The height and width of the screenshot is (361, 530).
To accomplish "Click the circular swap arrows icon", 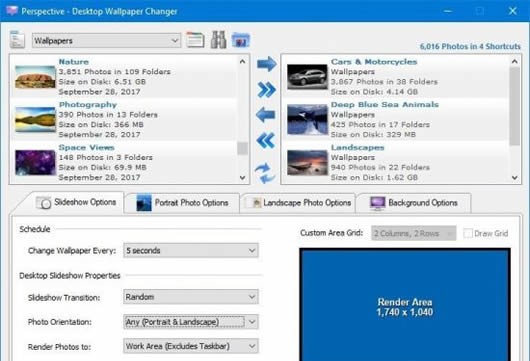I will click(265, 173).
